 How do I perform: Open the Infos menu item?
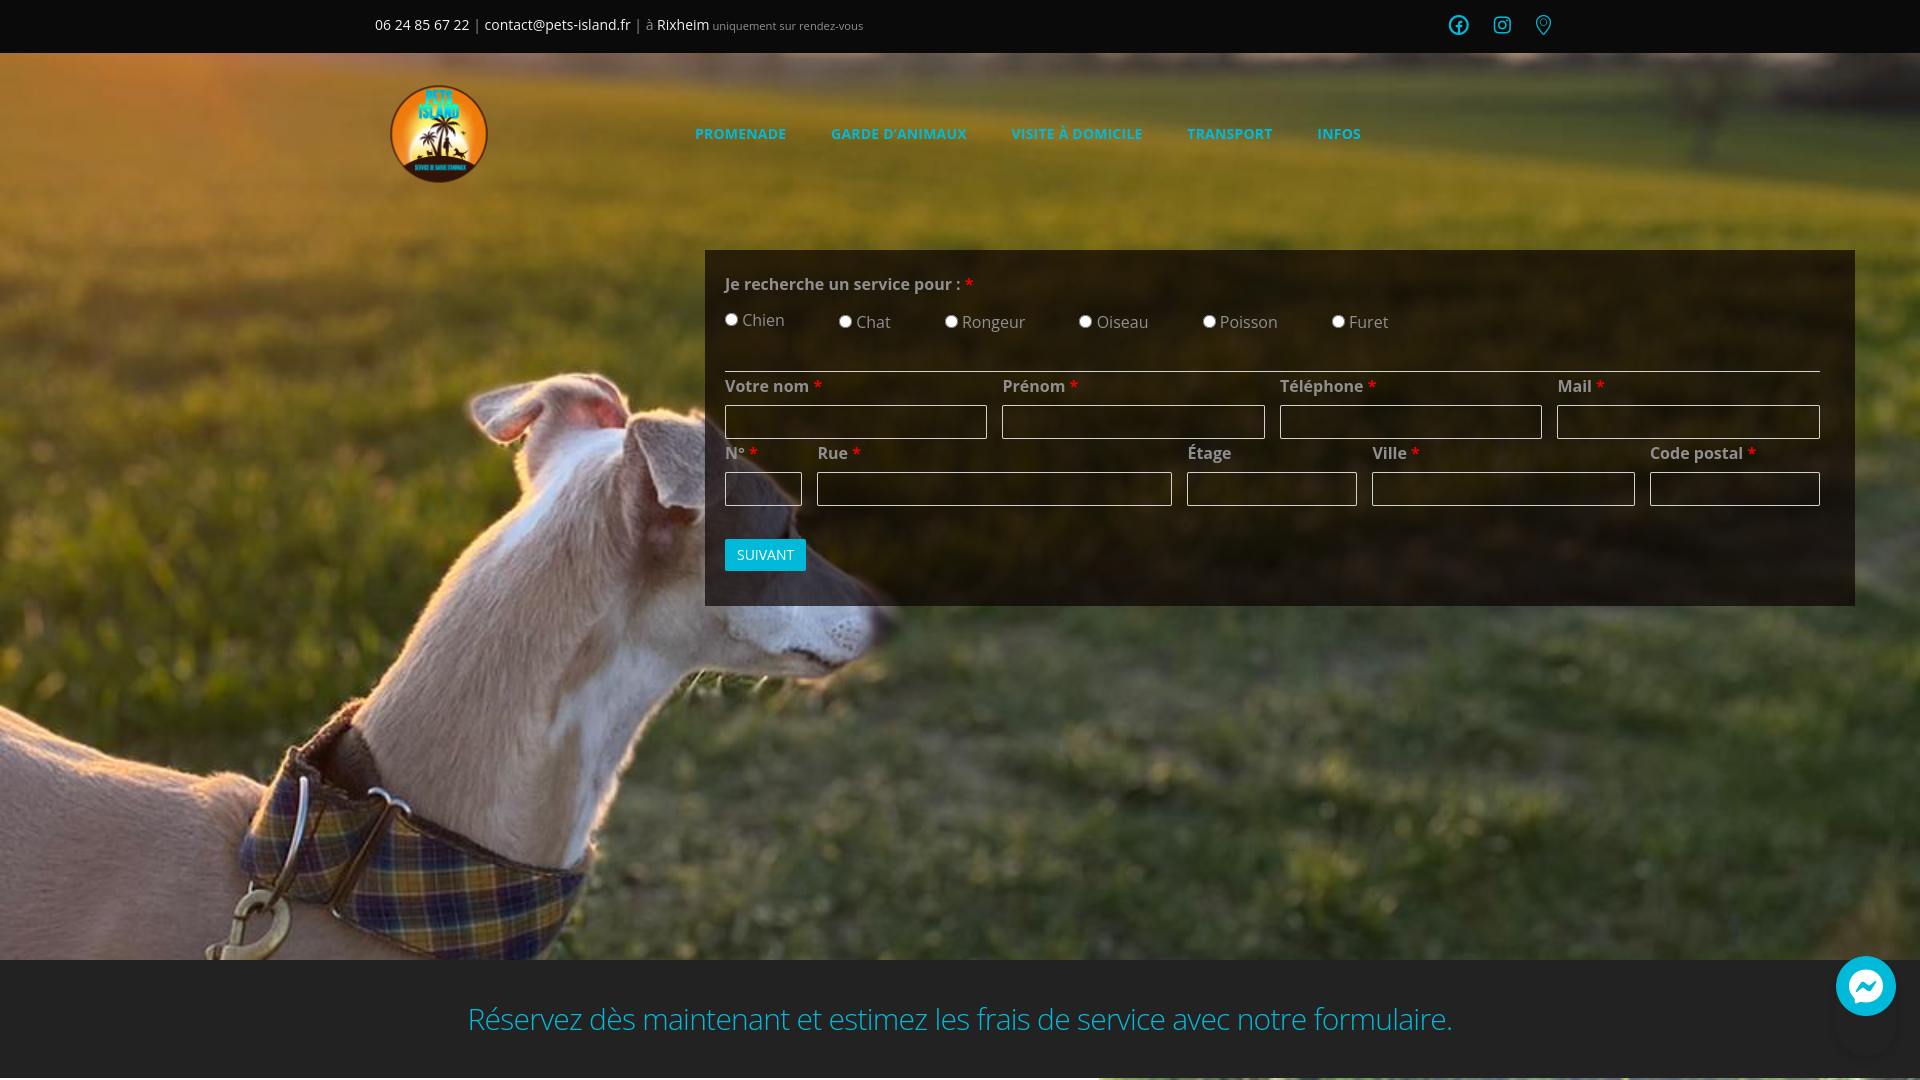(x=1338, y=134)
